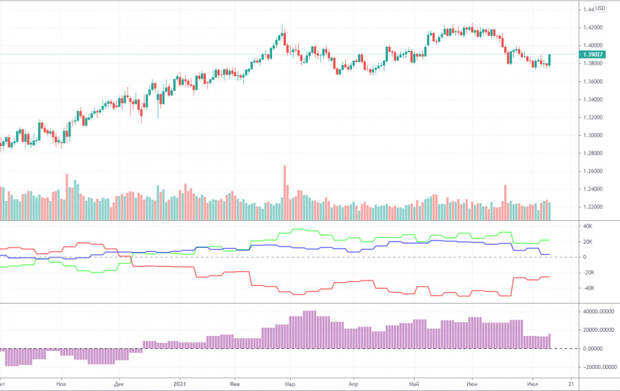The height and width of the screenshot is (391, 620).
Task: Click the Дек month label on time axis
Action: coord(119,384)
